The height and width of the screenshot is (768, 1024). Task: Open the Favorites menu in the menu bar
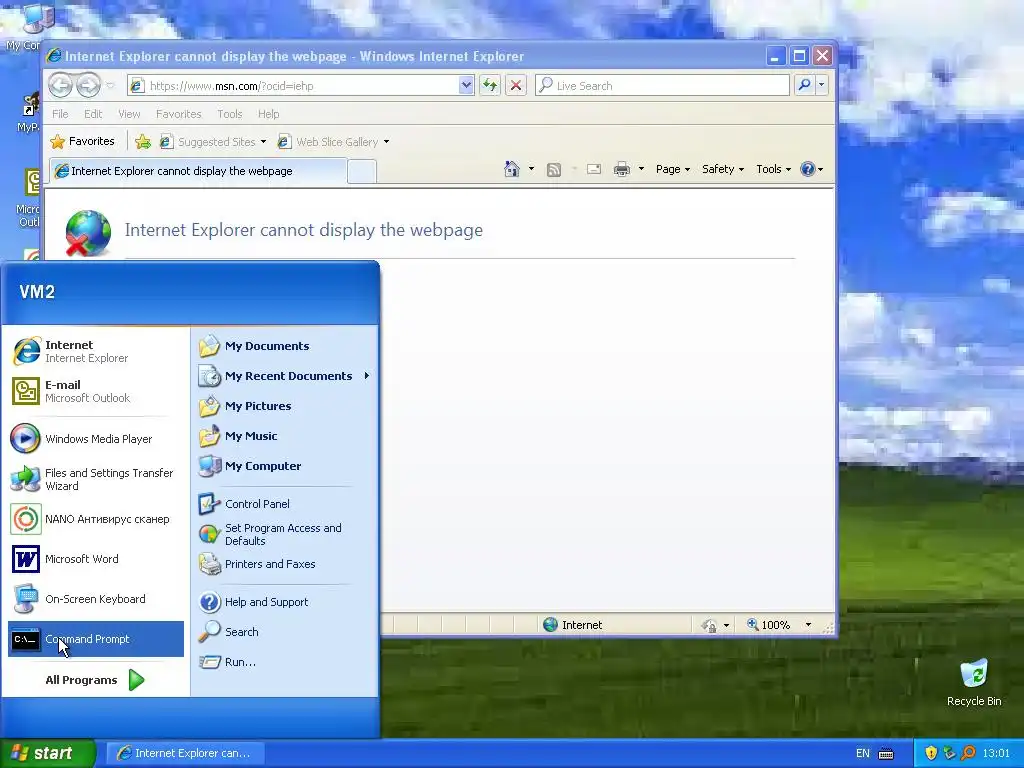178,114
